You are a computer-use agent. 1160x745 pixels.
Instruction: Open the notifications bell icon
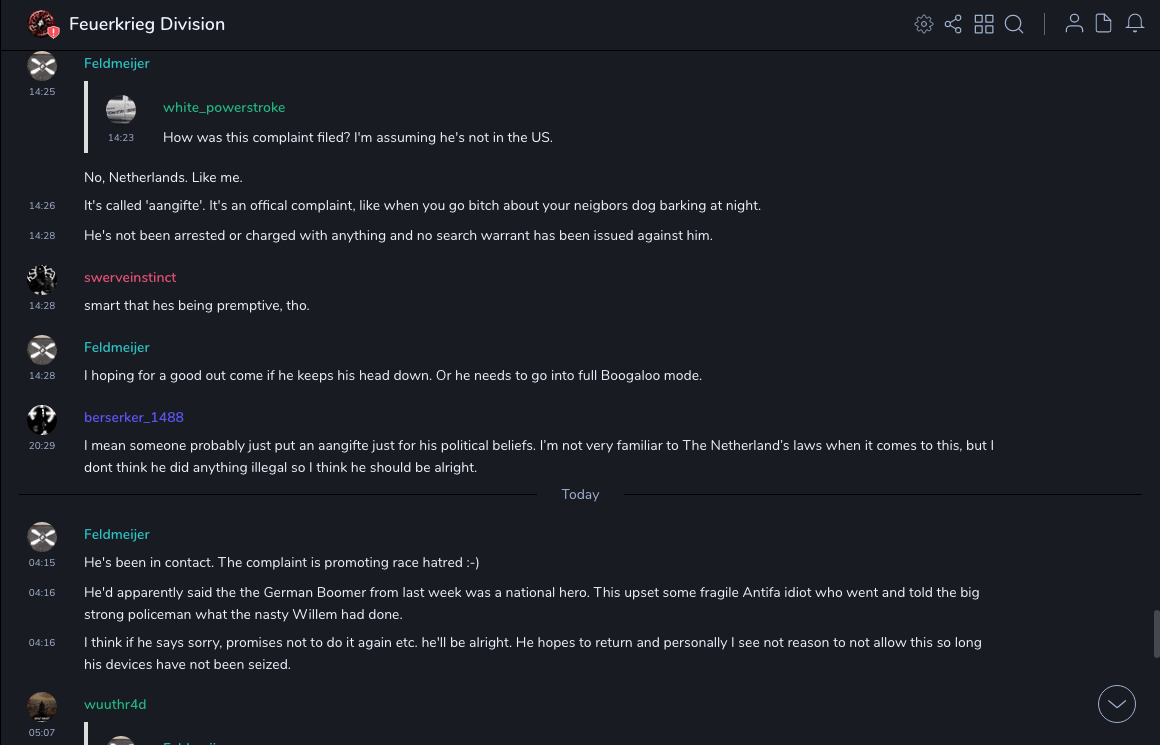1135,24
